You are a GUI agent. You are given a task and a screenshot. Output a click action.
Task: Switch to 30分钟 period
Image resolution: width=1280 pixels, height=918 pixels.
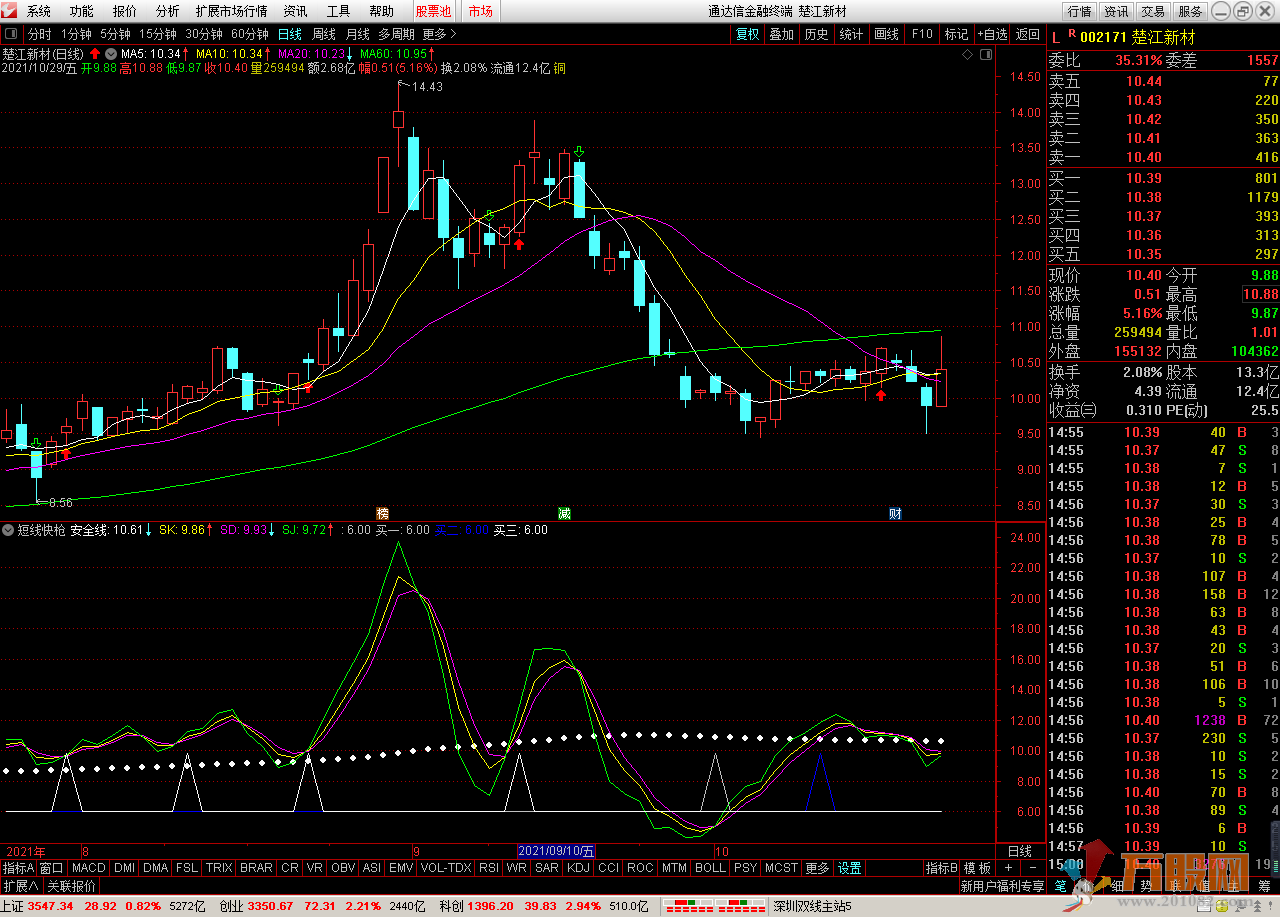203,34
